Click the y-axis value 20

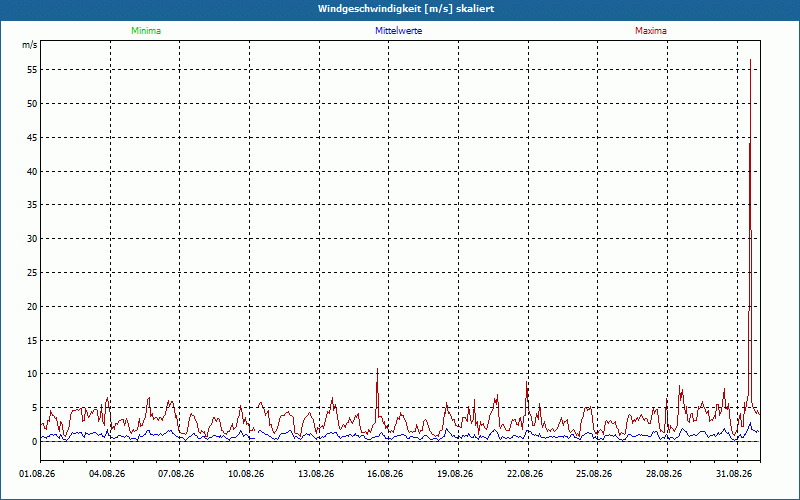(x=32, y=307)
